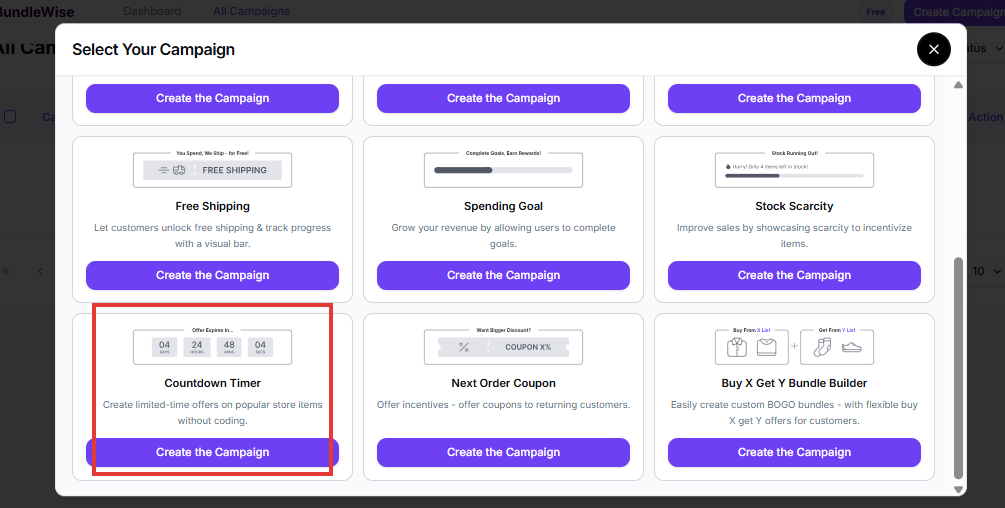
Task: Create the Stock Scarcity campaign
Action: 794,275
